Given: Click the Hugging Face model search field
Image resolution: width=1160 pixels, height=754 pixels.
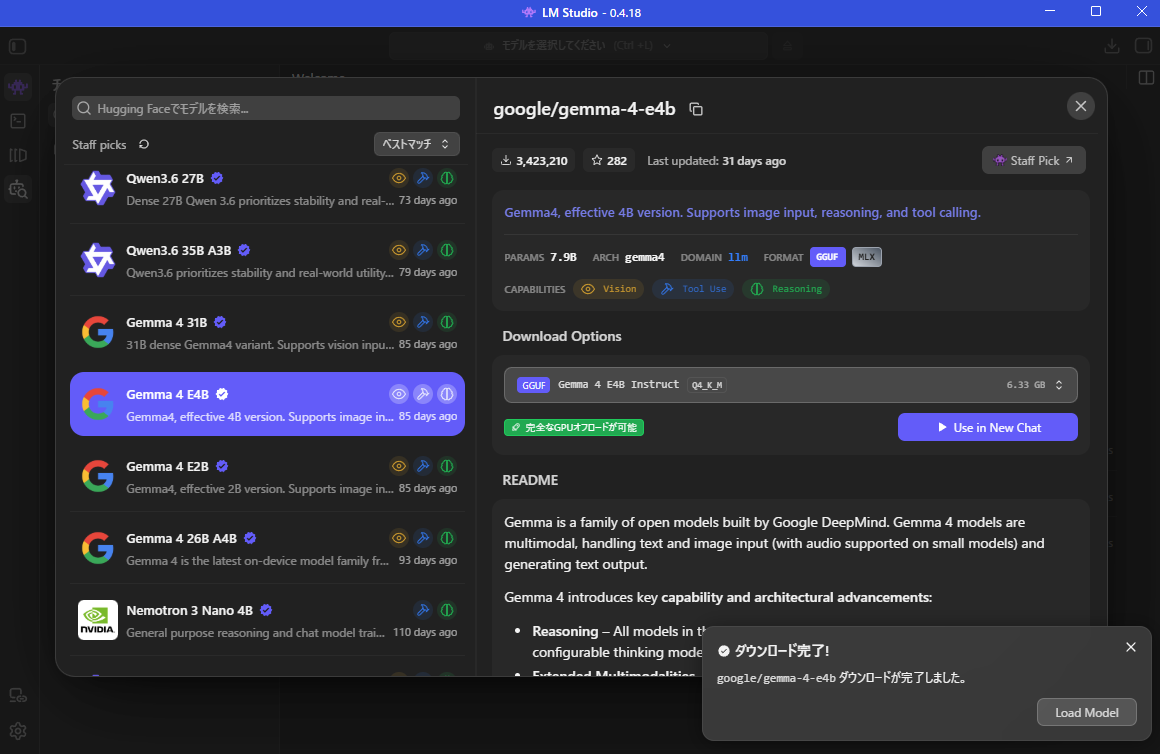Looking at the screenshot, I should [x=266, y=108].
